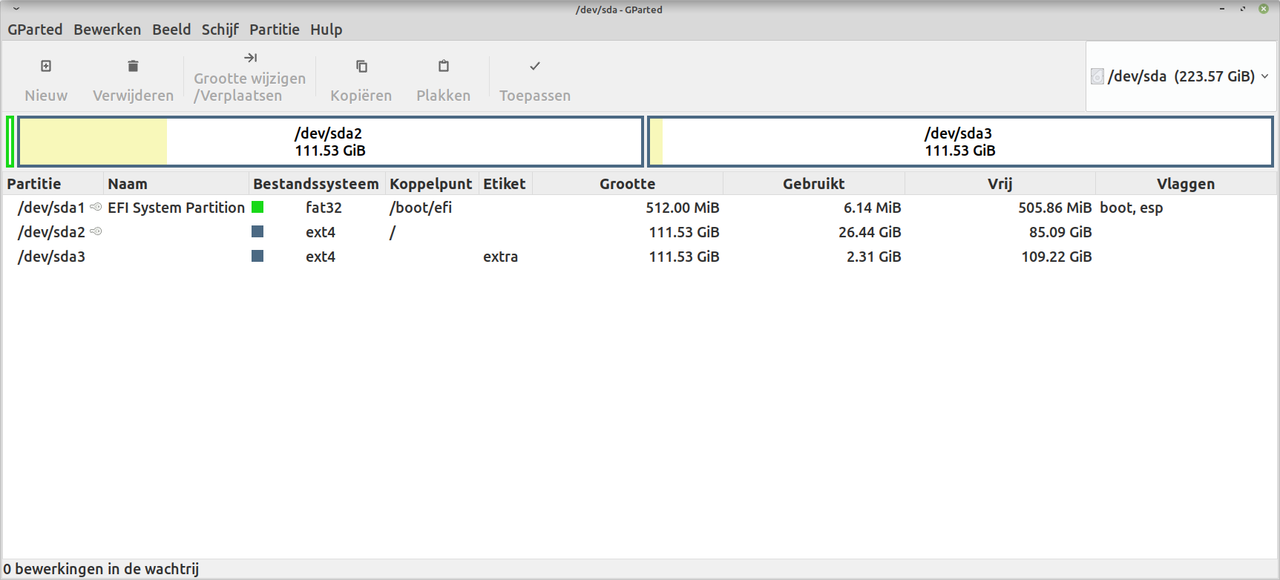The height and width of the screenshot is (580, 1280).
Task: Click the 512.00 MiB size cell
Action: [x=683, y=207]
